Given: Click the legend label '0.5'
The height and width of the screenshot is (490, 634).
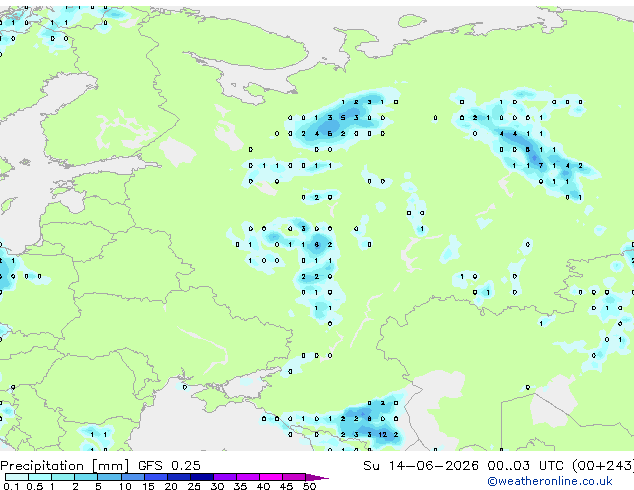Looking at the screenshot, I should pos(34,486).
